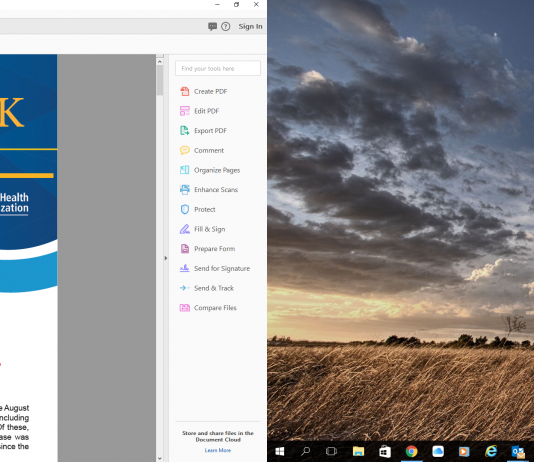Click the Compare Files label
534x462 pixels.
point(215,308)
